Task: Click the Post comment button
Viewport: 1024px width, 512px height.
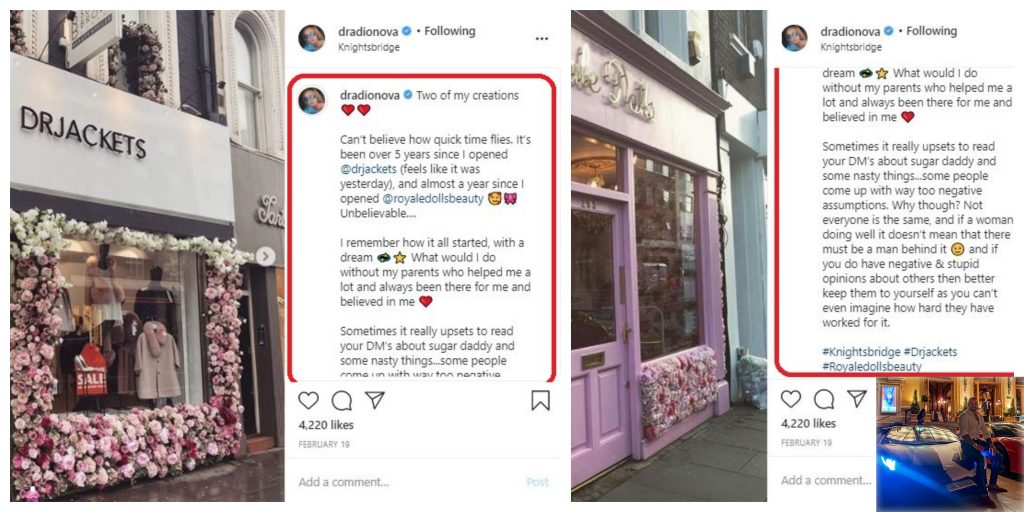Action: point(537,482)
